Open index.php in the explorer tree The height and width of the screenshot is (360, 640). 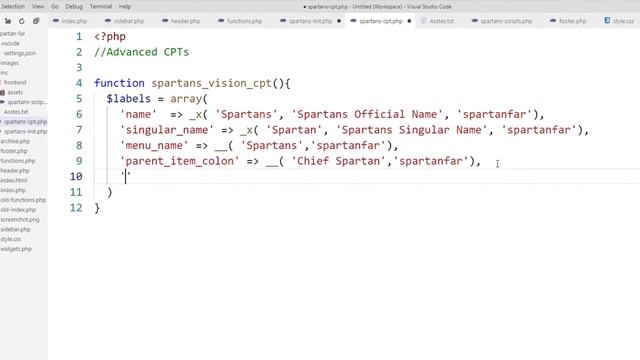(13, 190)
